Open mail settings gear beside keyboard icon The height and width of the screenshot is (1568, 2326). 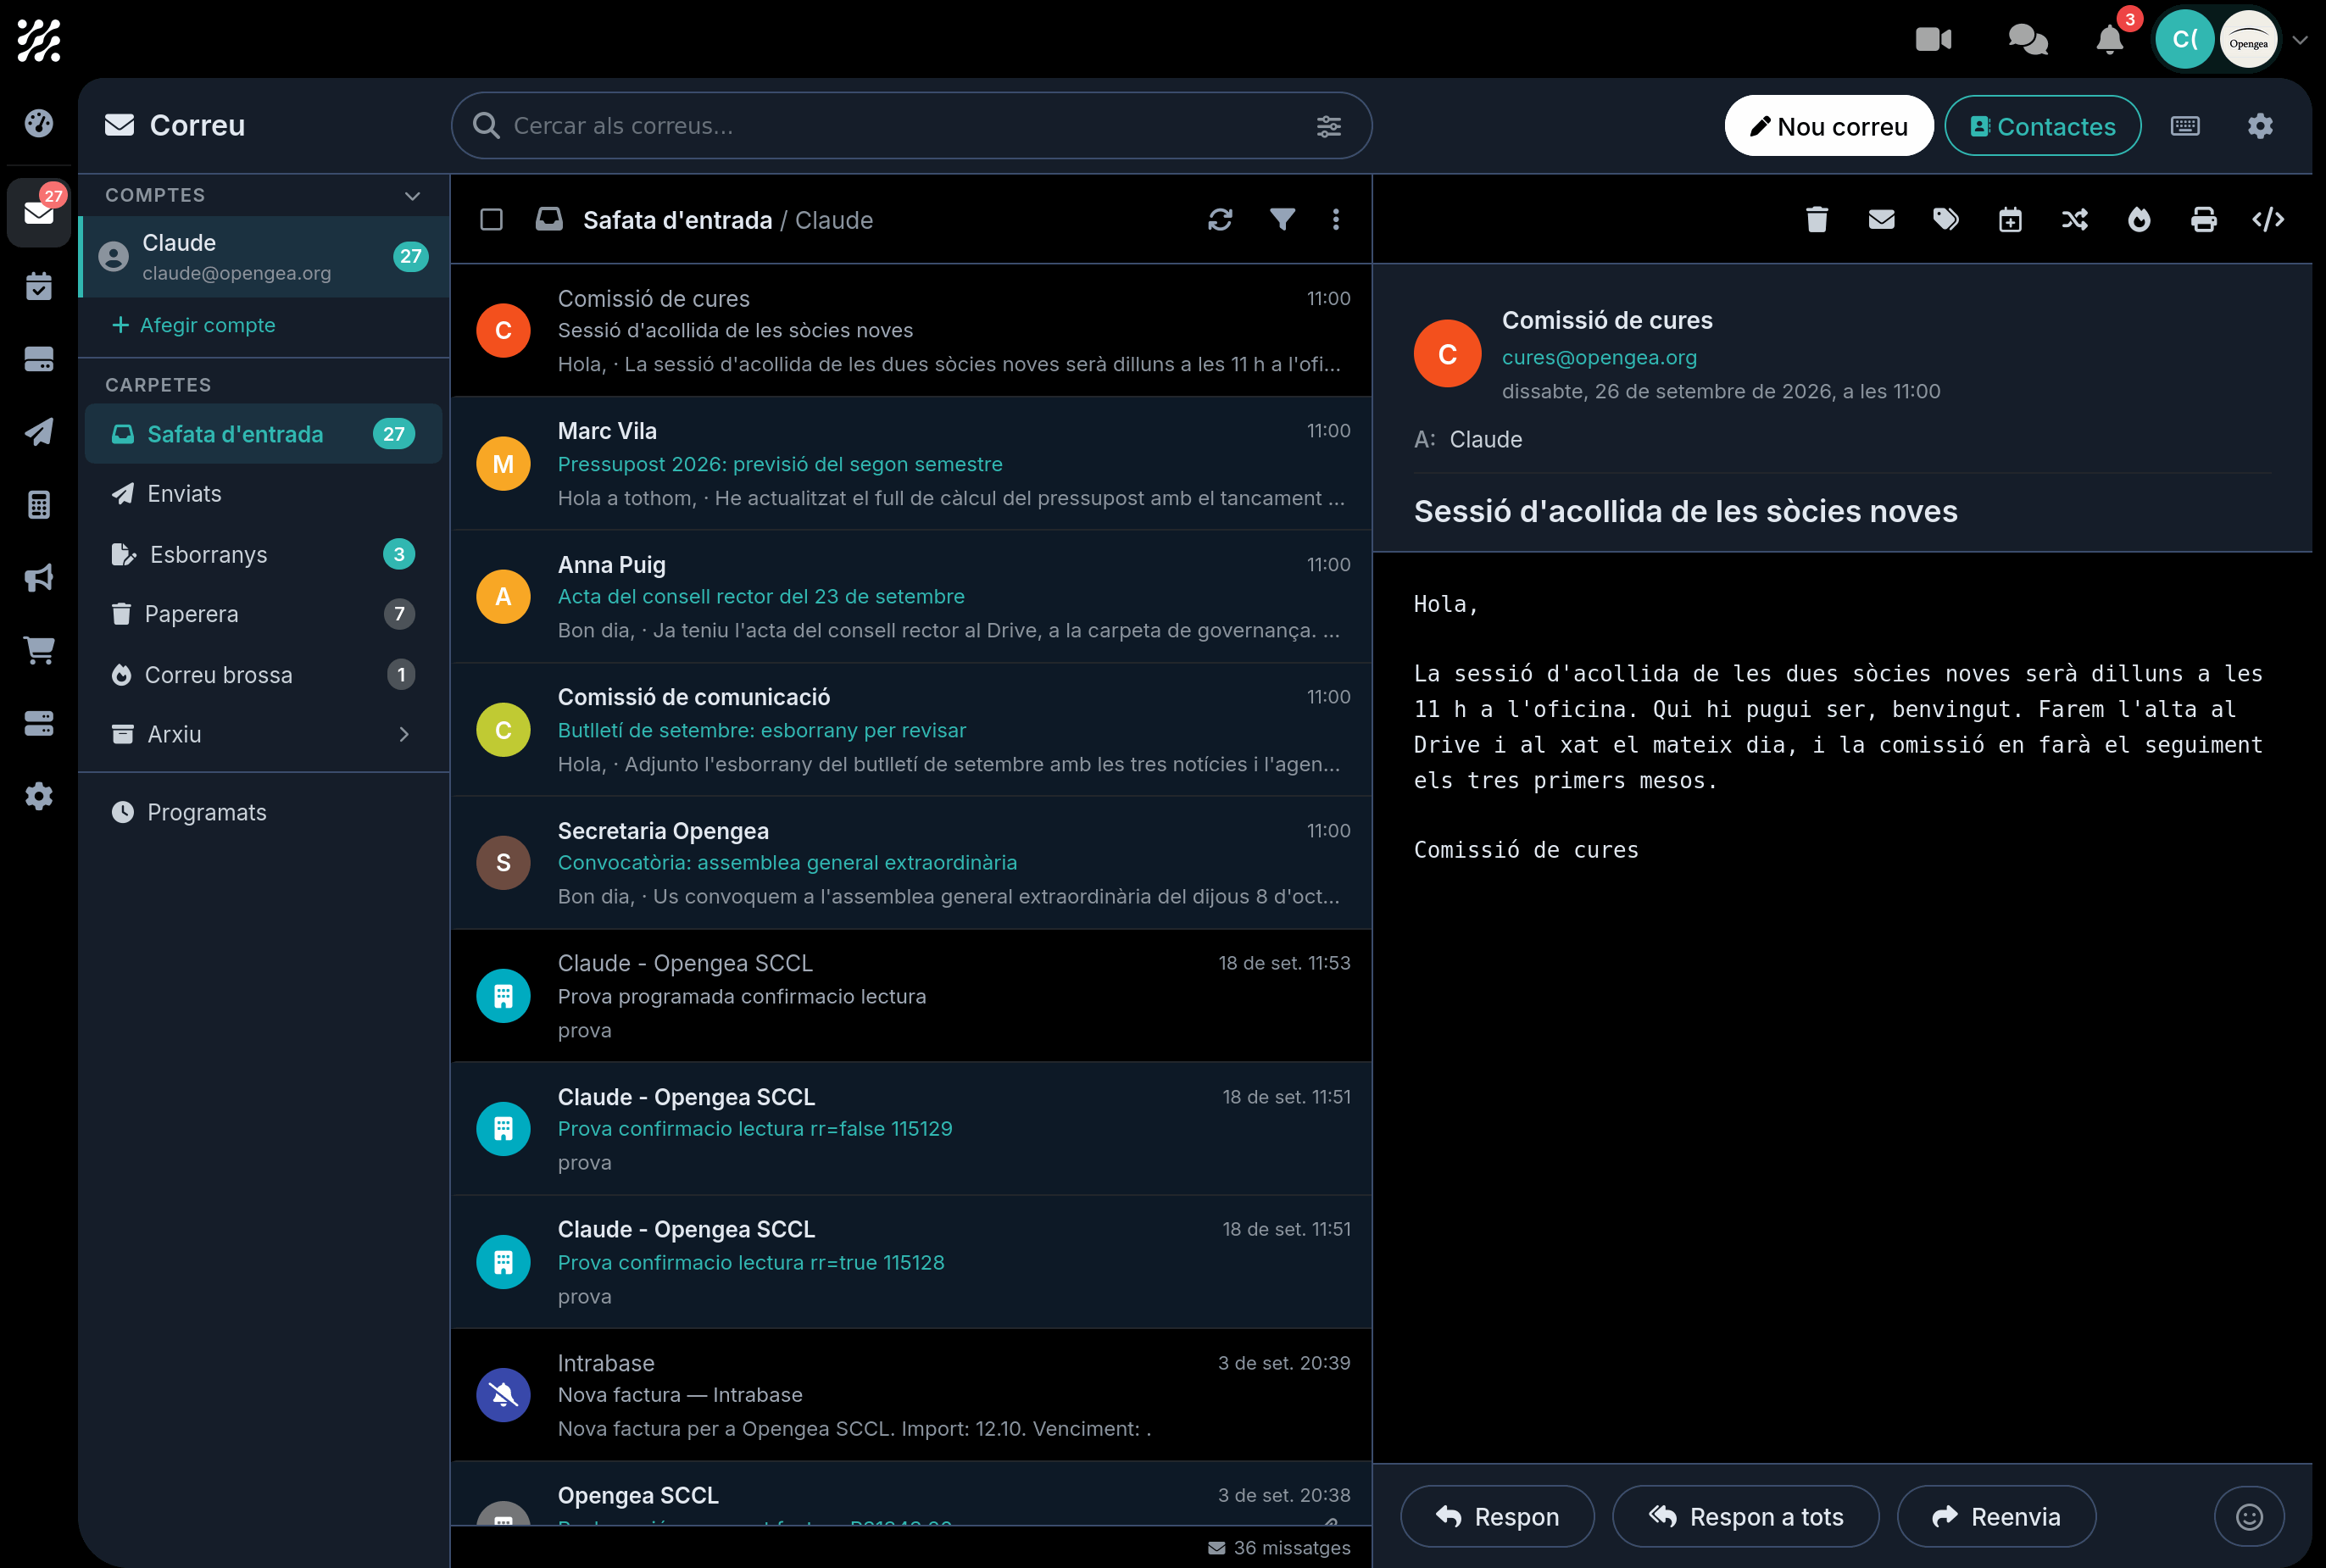coord(2260,126)
